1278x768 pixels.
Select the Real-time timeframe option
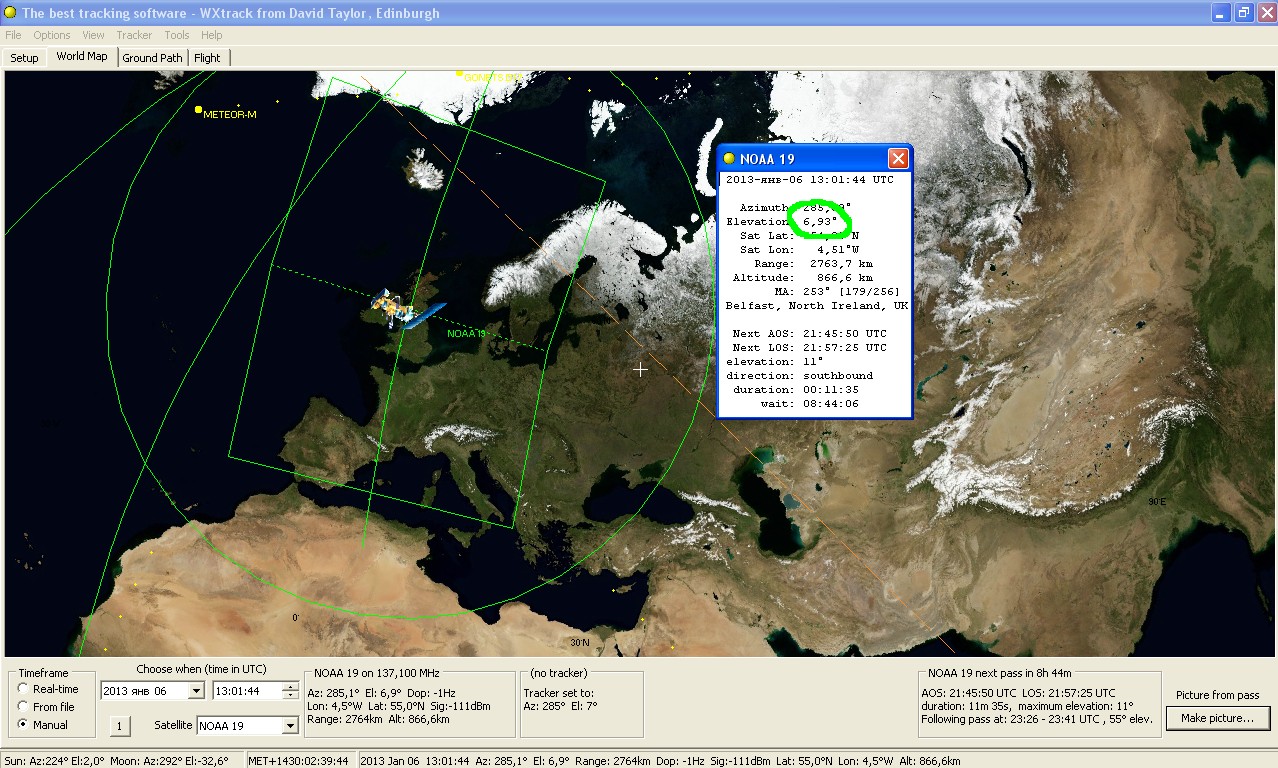click(24, 689)
